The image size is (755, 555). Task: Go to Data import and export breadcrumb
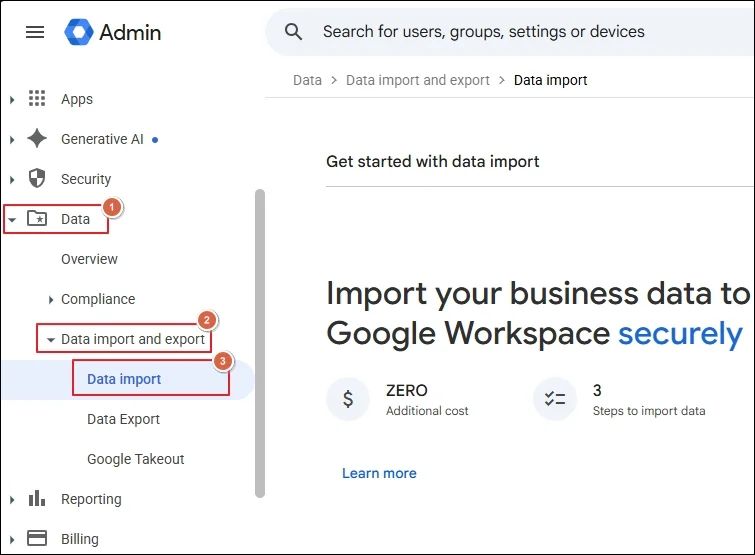[x=417, y=80]
